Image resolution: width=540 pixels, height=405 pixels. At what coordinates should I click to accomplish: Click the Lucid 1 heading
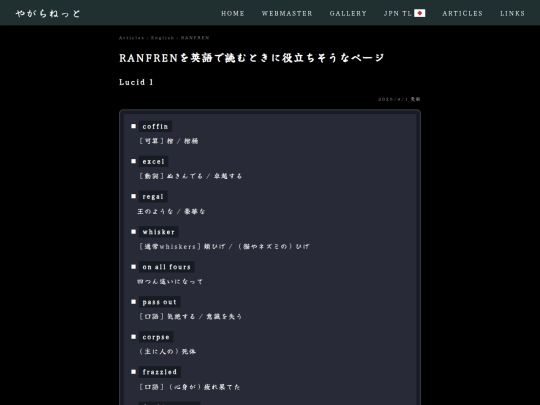(x=136, y=82)
